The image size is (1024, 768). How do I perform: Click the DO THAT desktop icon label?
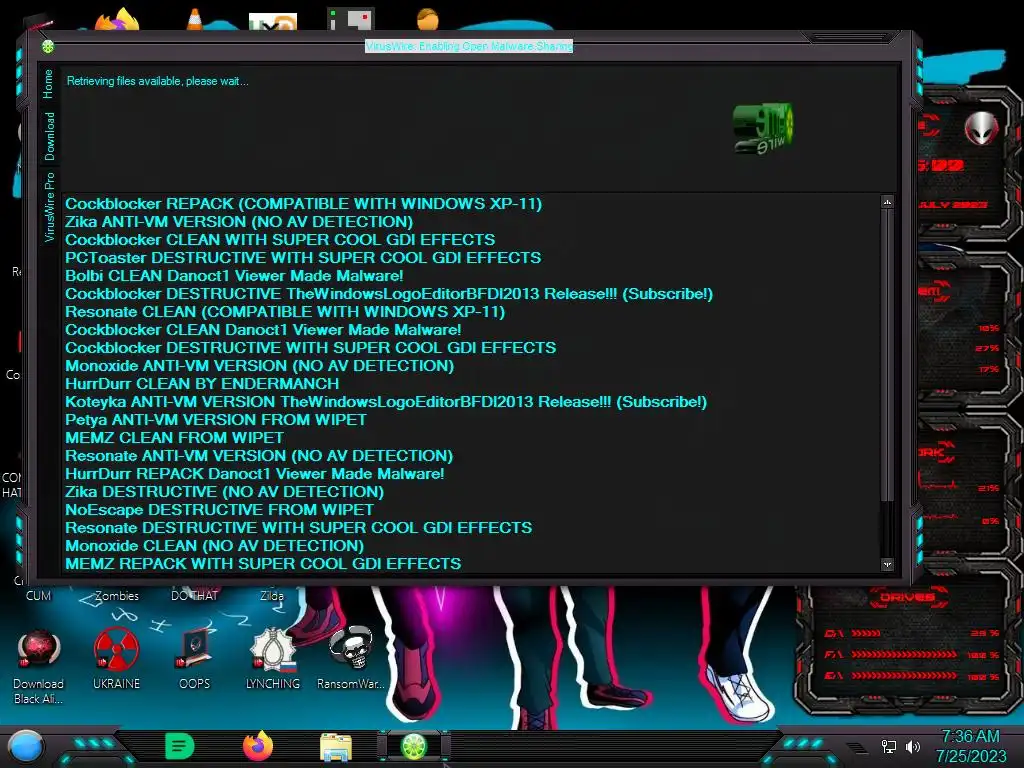pos(194,596)
